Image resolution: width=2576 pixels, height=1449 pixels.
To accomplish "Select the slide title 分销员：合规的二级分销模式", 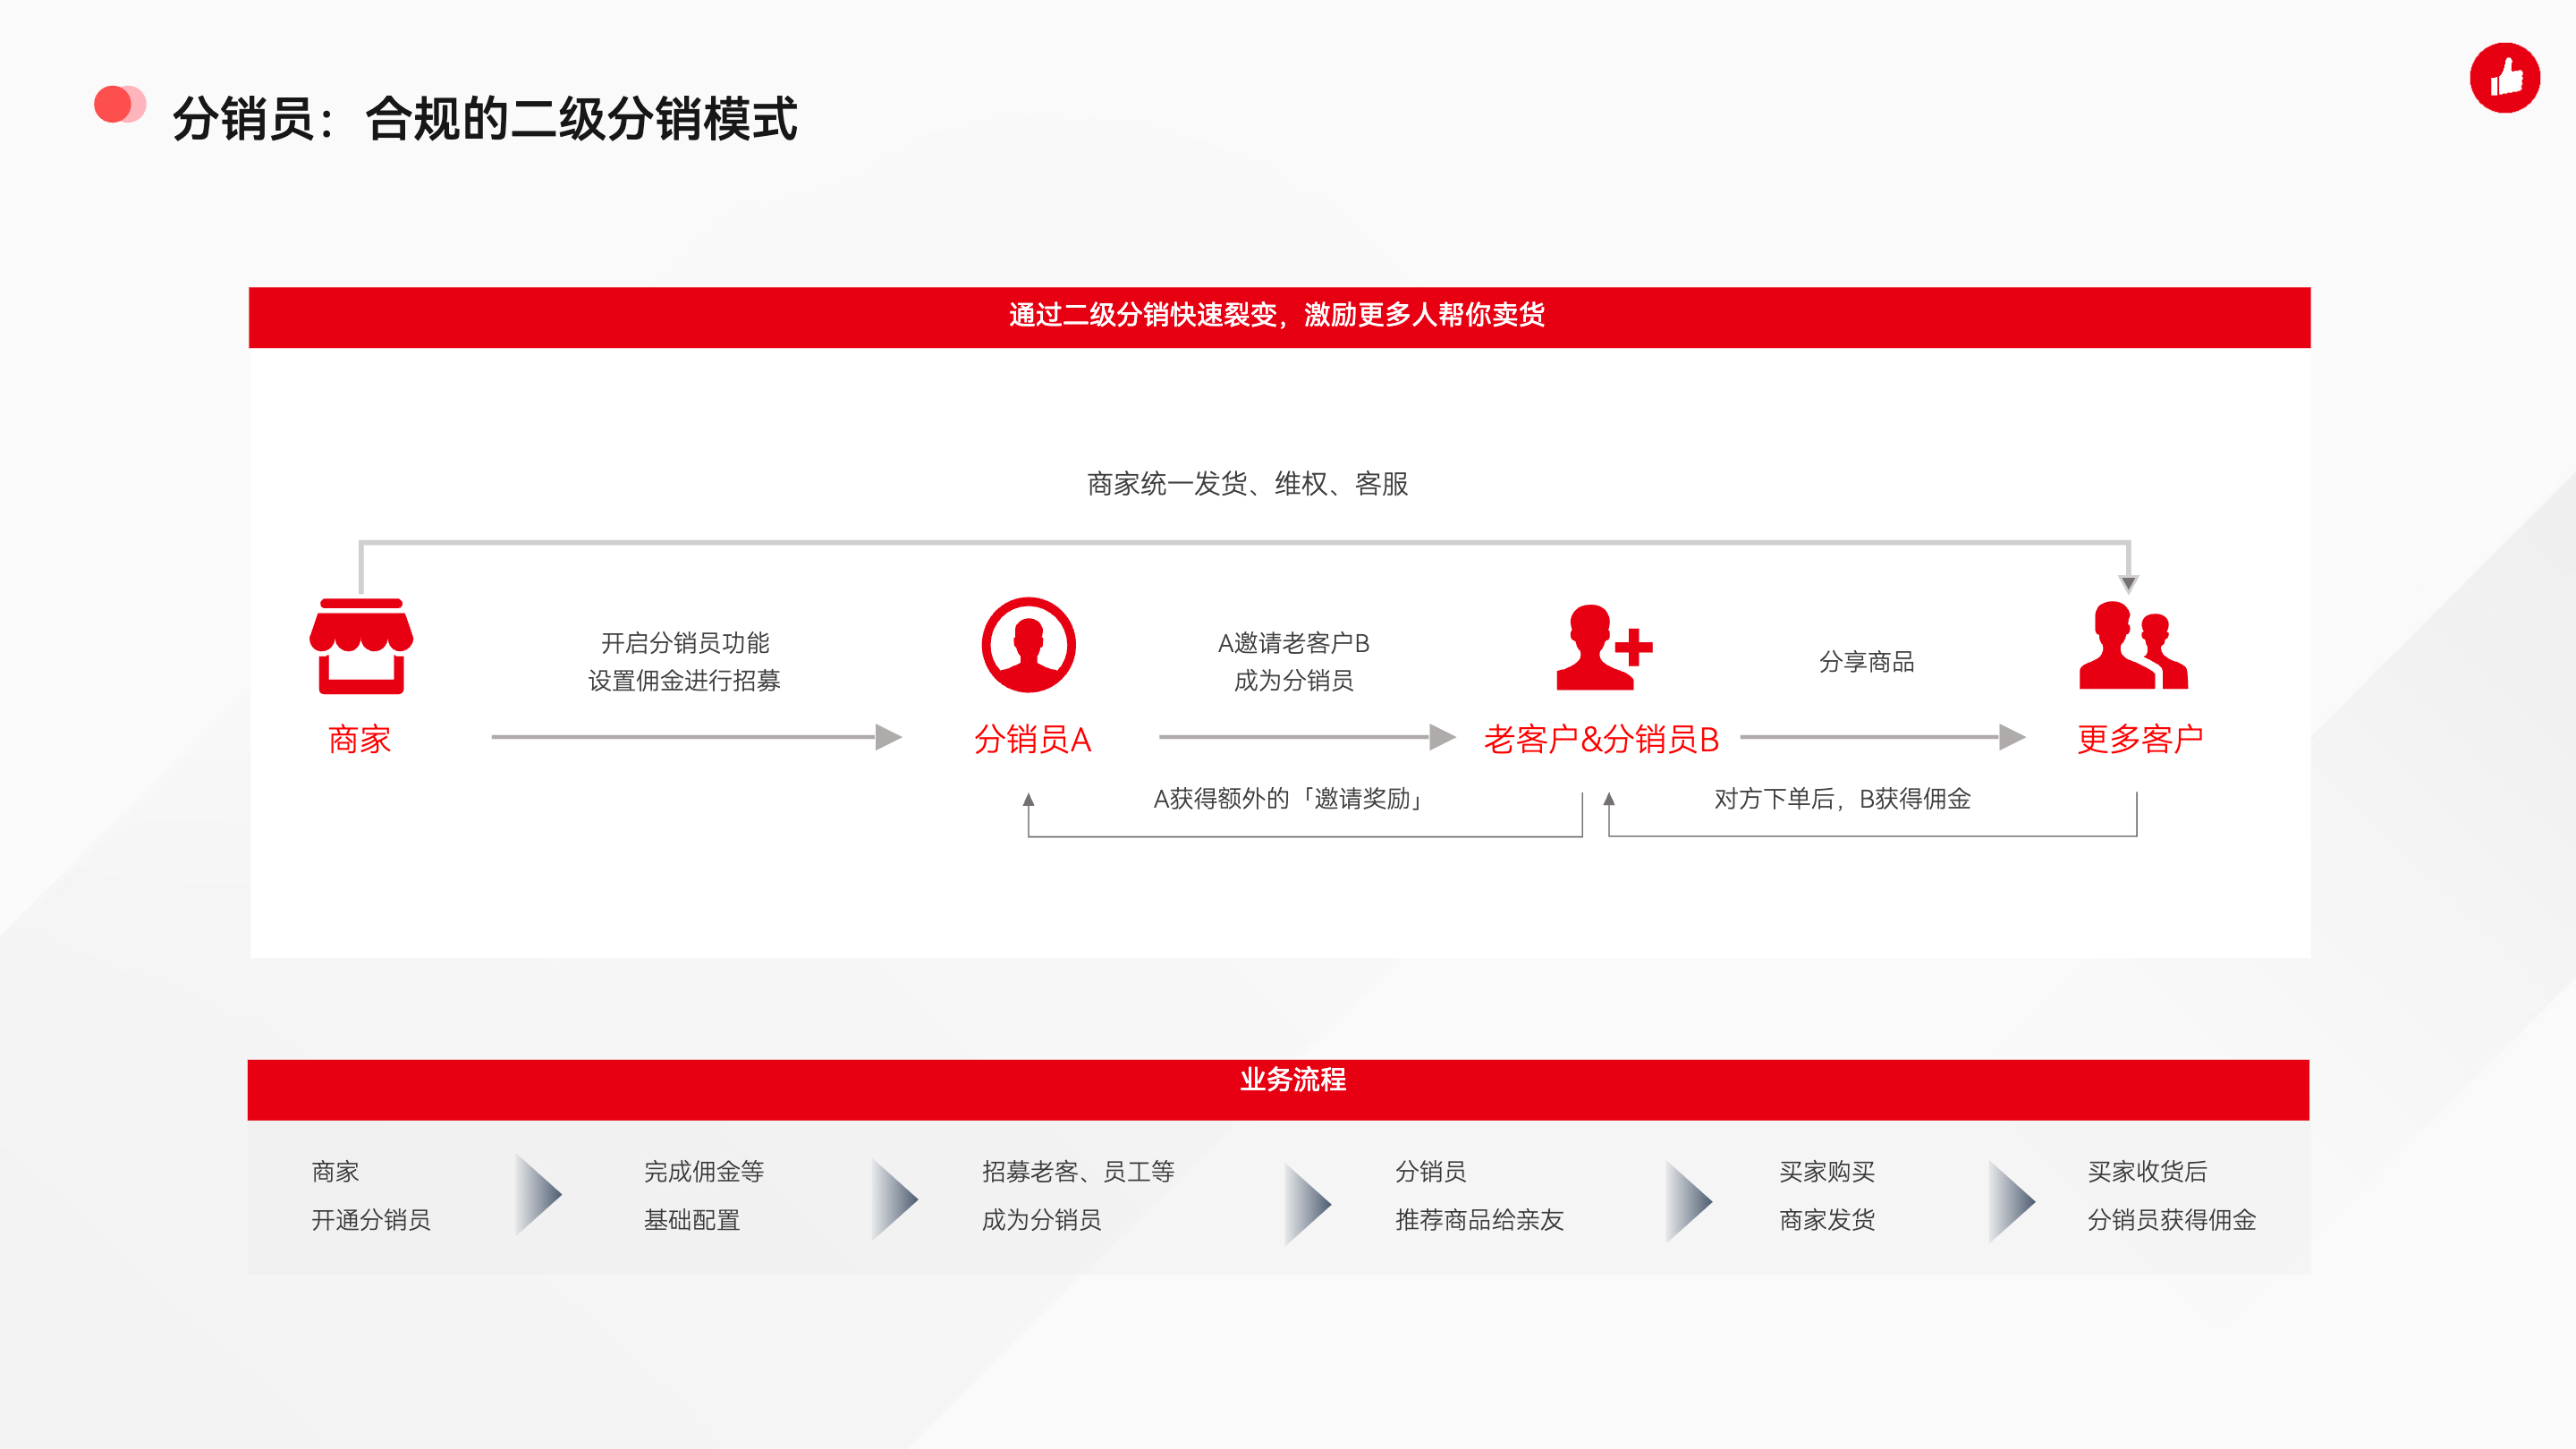I will (x=484, y=120).
